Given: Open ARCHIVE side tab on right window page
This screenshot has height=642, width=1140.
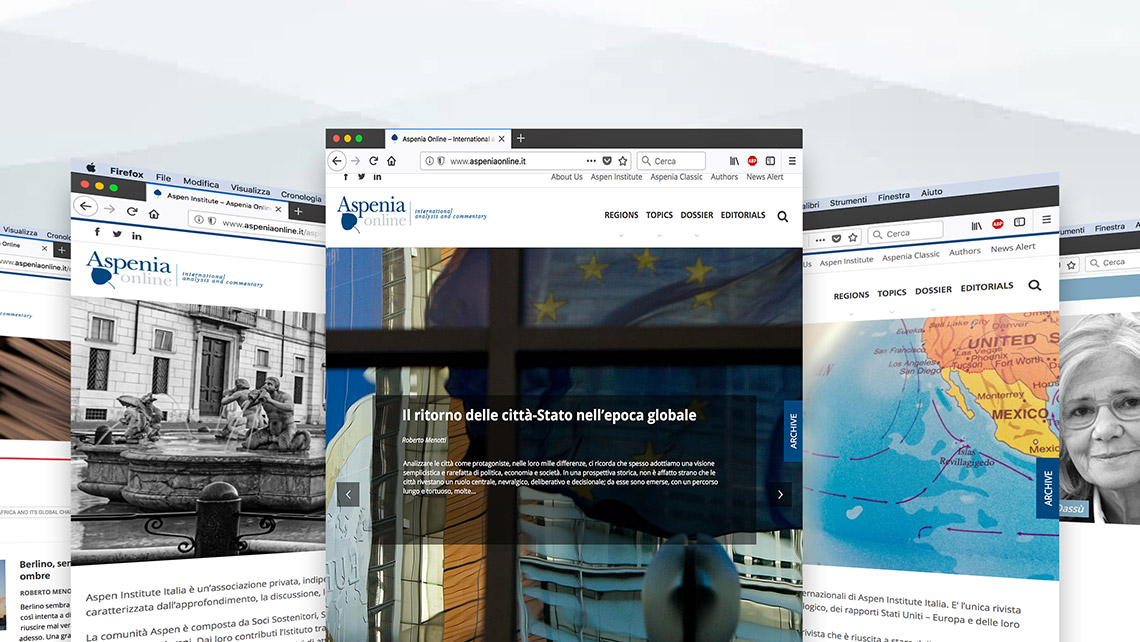Looking at the screenshot, I should click(1048, 488).
